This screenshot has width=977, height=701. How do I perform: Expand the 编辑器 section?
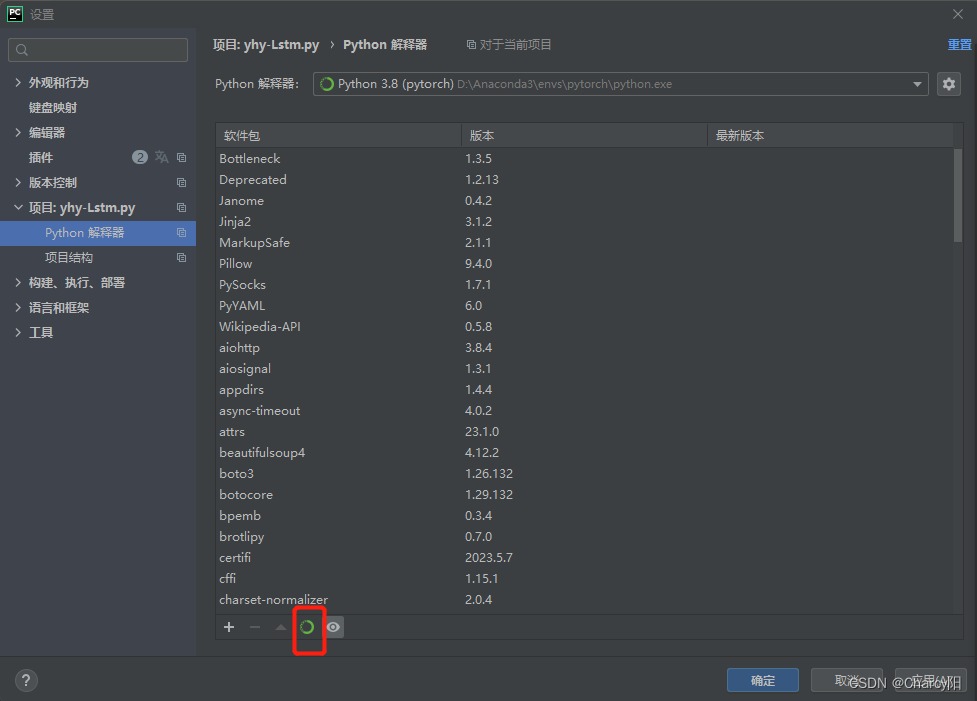point(18,132)
